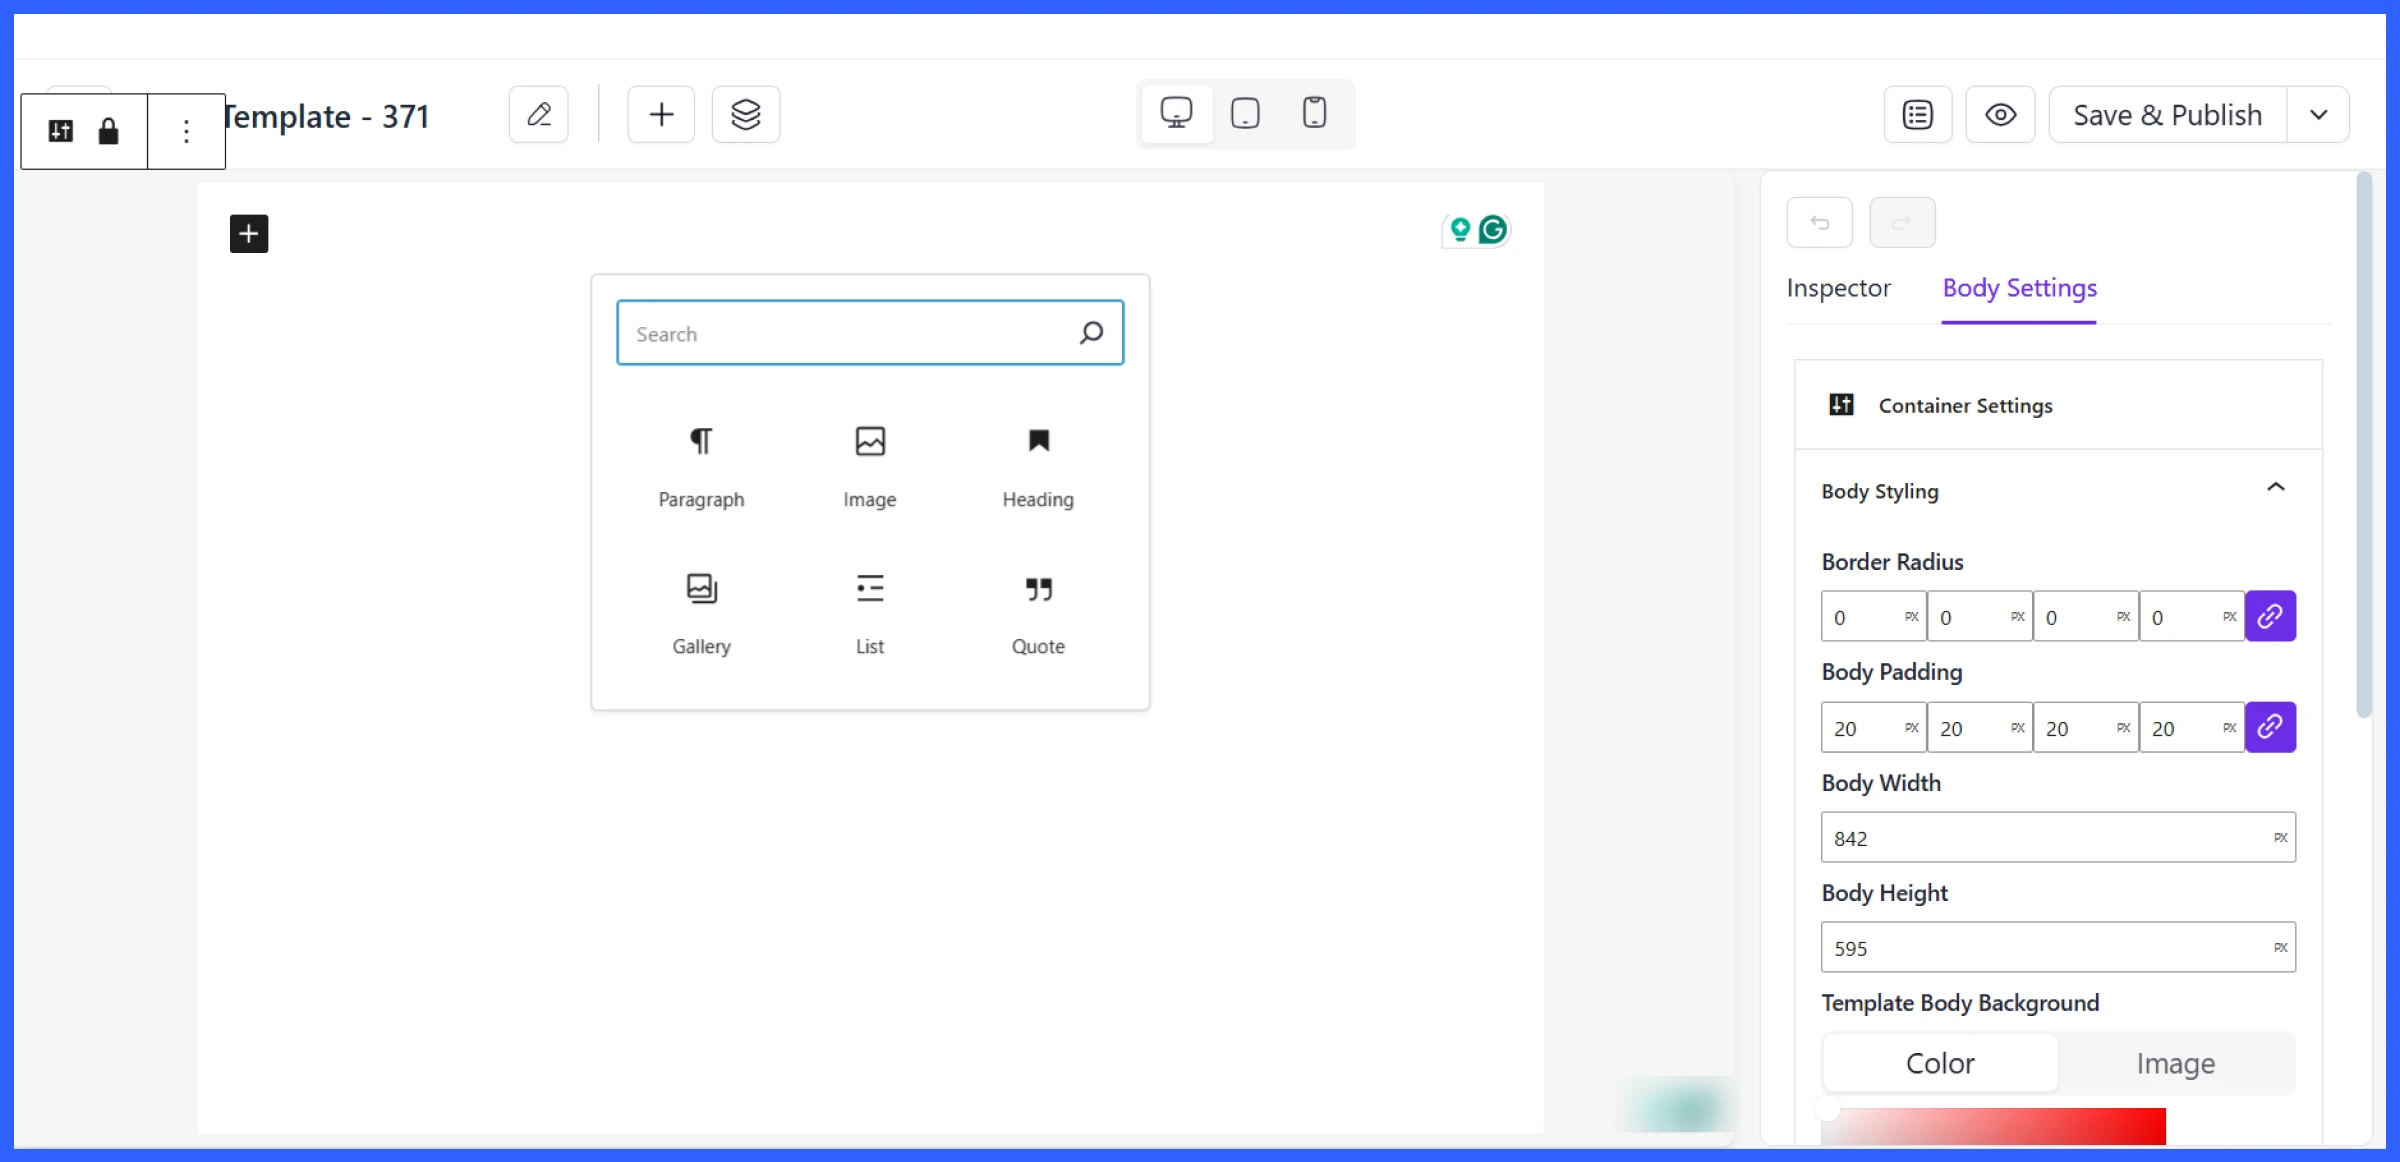The image size is (2400, 1162).
Task: Click the pencil edit template name icon
Action: coord(539,115)
